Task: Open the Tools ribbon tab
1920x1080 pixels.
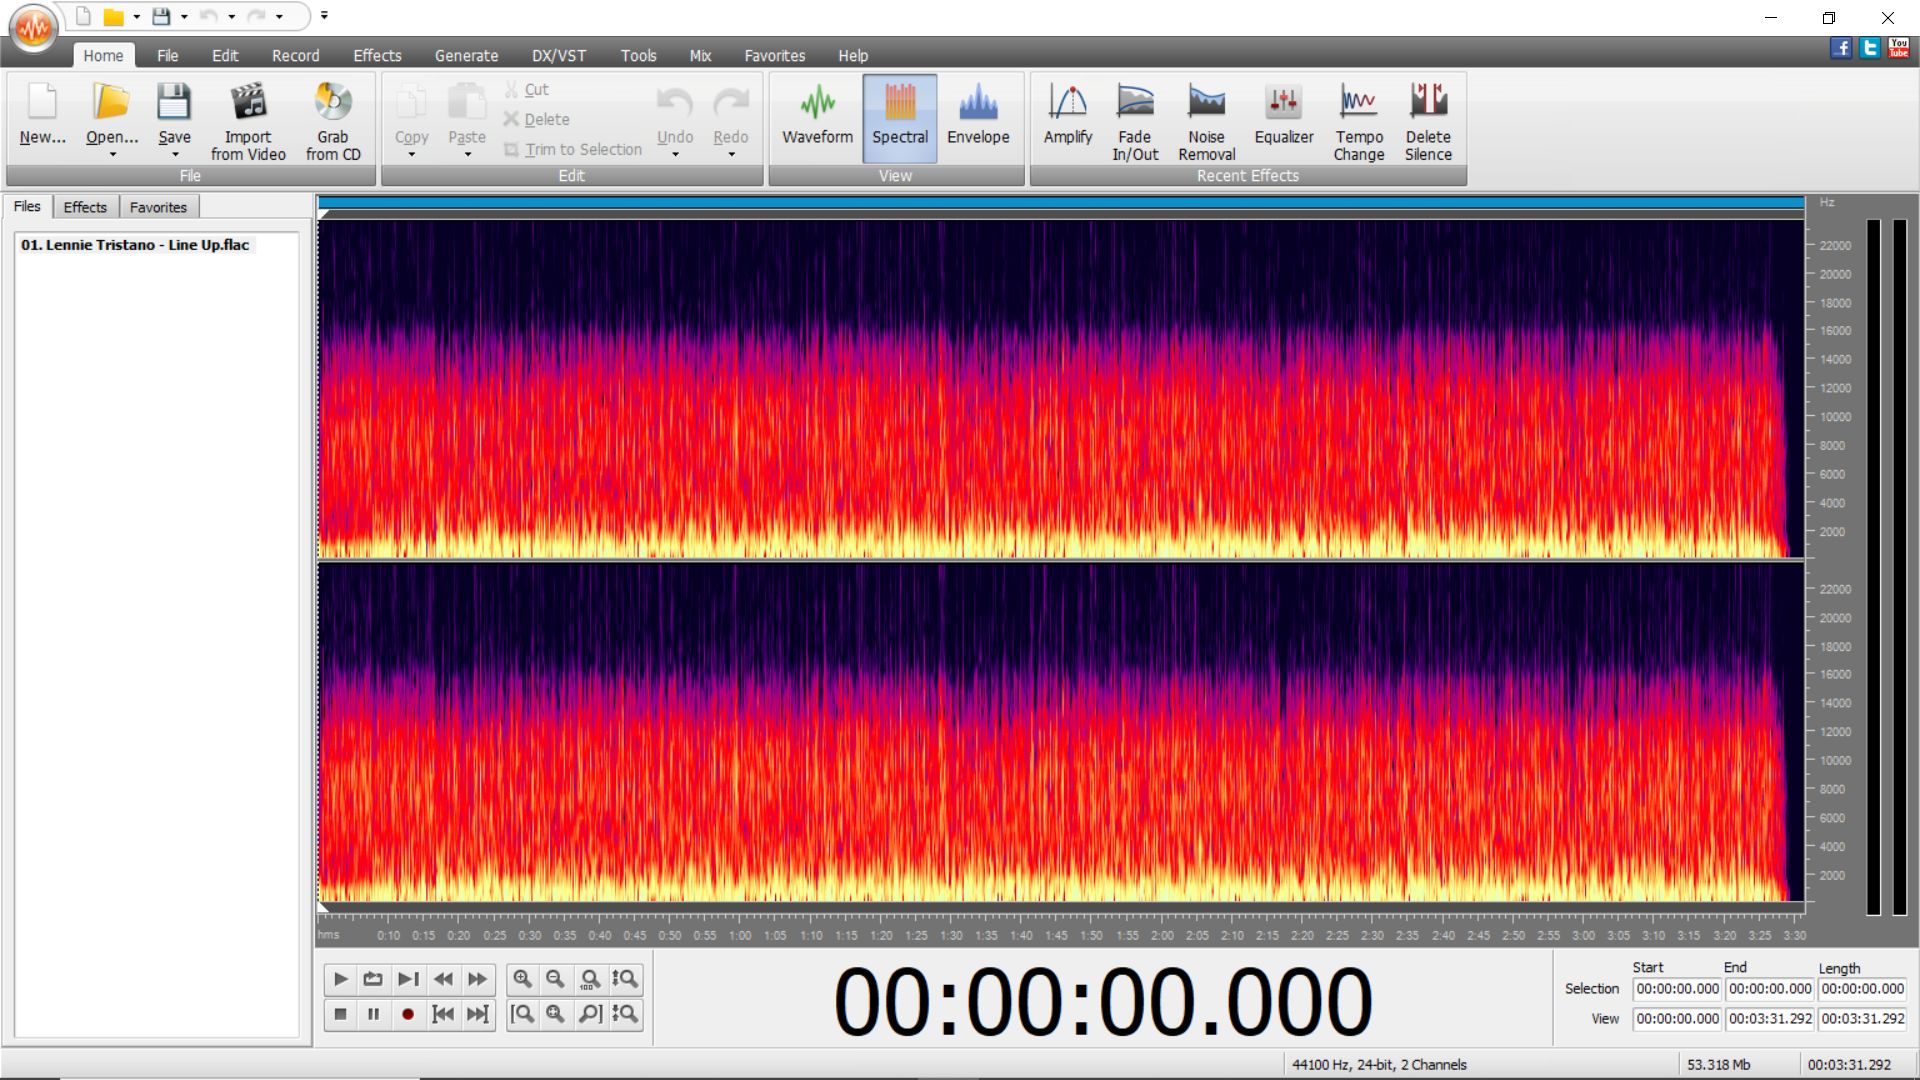Action: coord(638,56)
